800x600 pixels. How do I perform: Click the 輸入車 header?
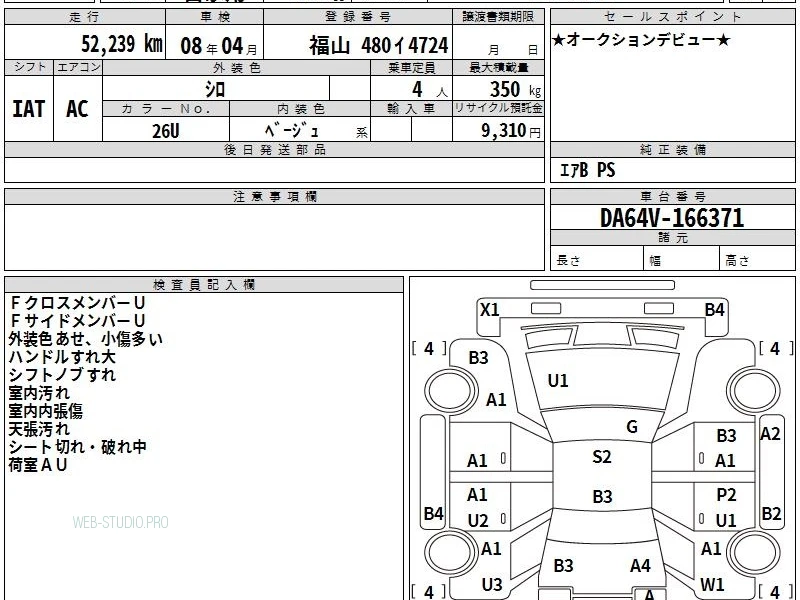click(x=411, y=109)
